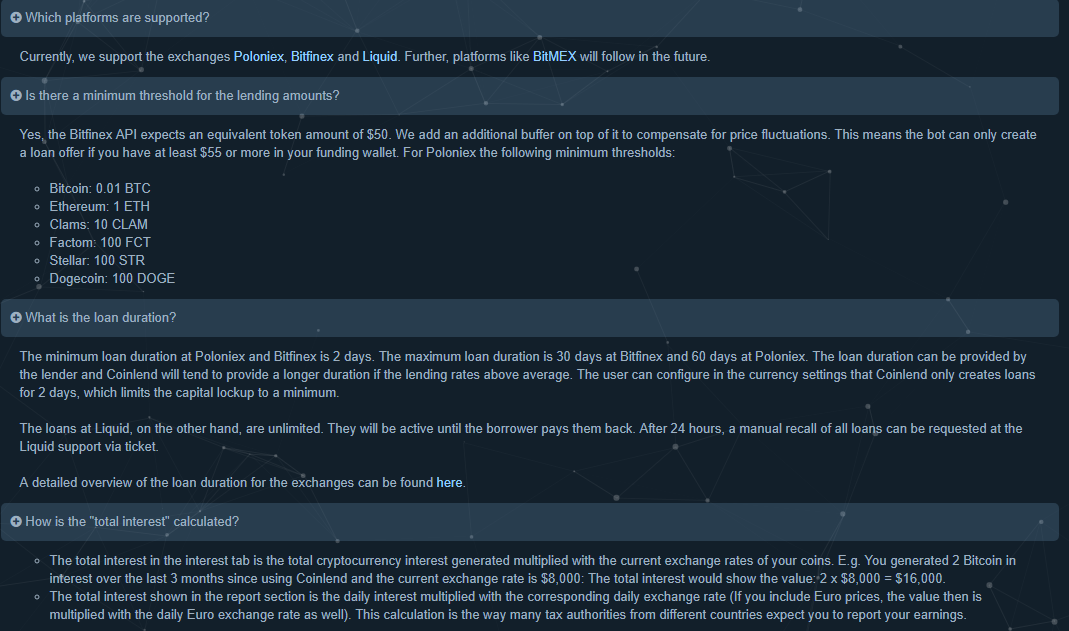Open the Poloniex exchange link
This screenshot has width=1069, height=631.
coord(258,57)
